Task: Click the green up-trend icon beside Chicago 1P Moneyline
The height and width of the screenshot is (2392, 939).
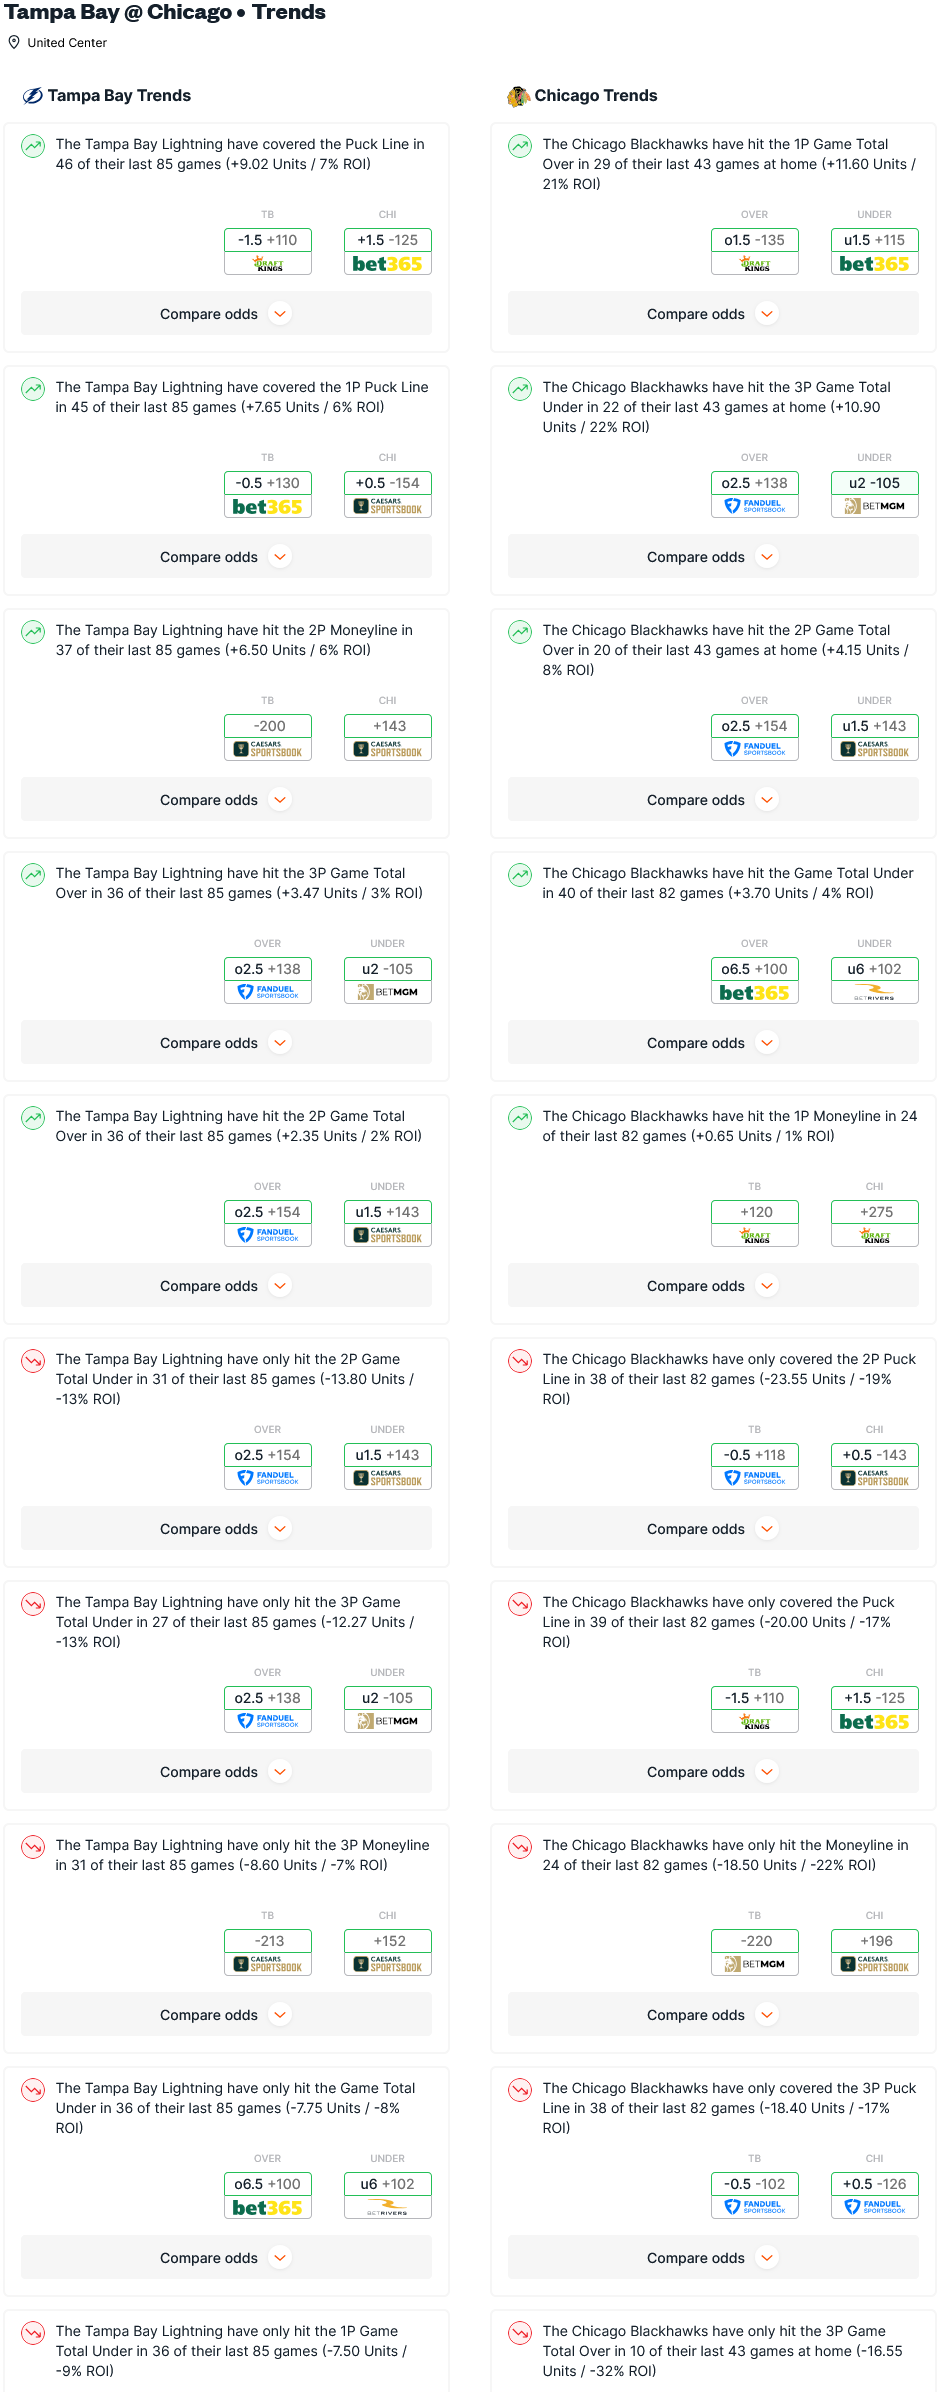Action: tap(520, 1117)
